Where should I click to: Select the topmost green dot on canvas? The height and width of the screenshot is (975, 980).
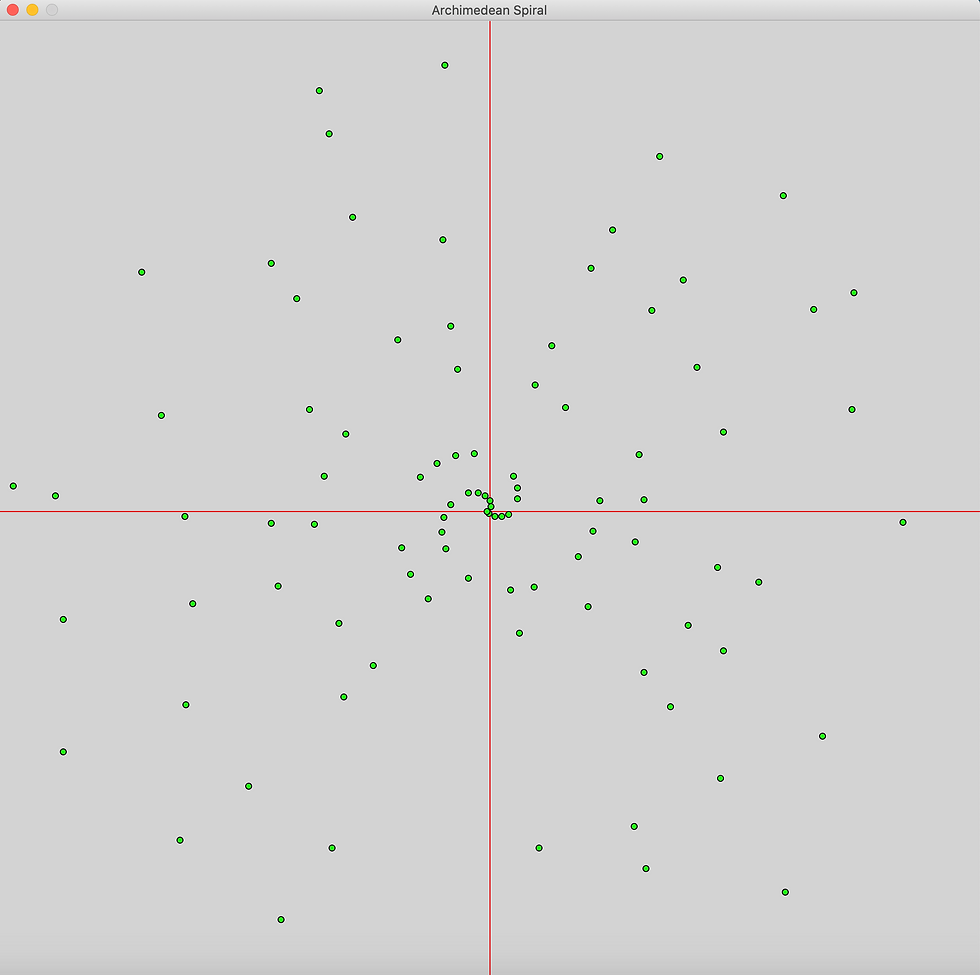(x=445, y=65)
